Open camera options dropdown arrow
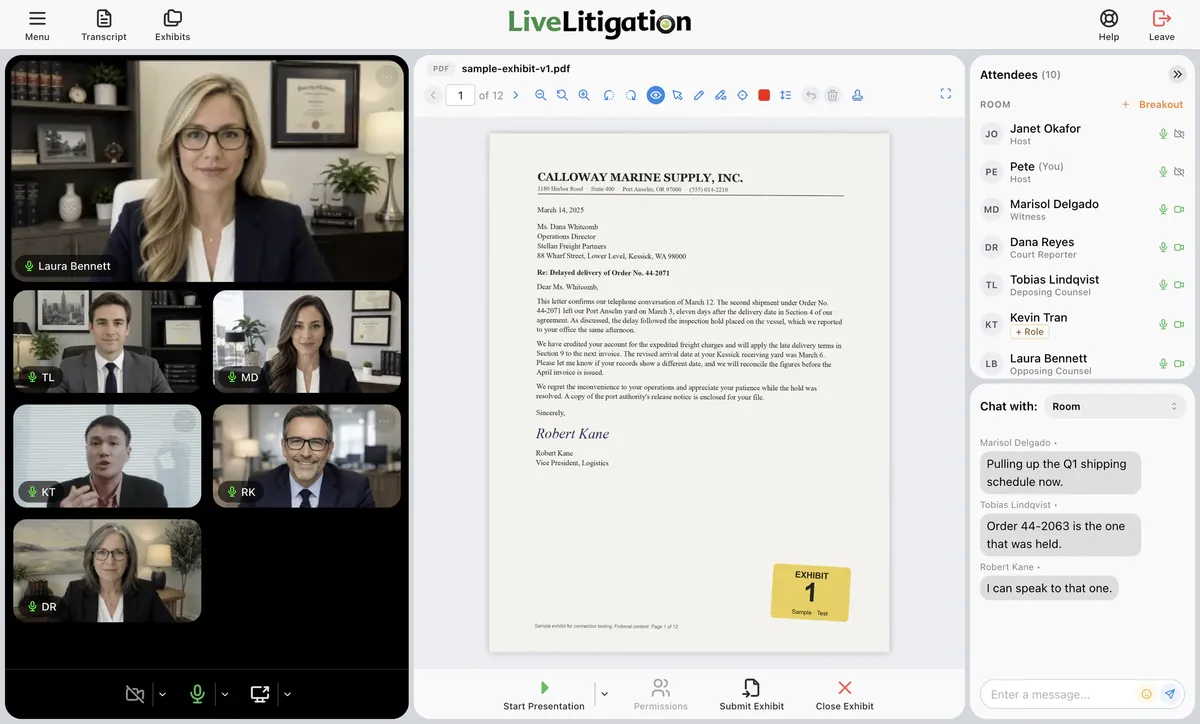 (163, 694)
